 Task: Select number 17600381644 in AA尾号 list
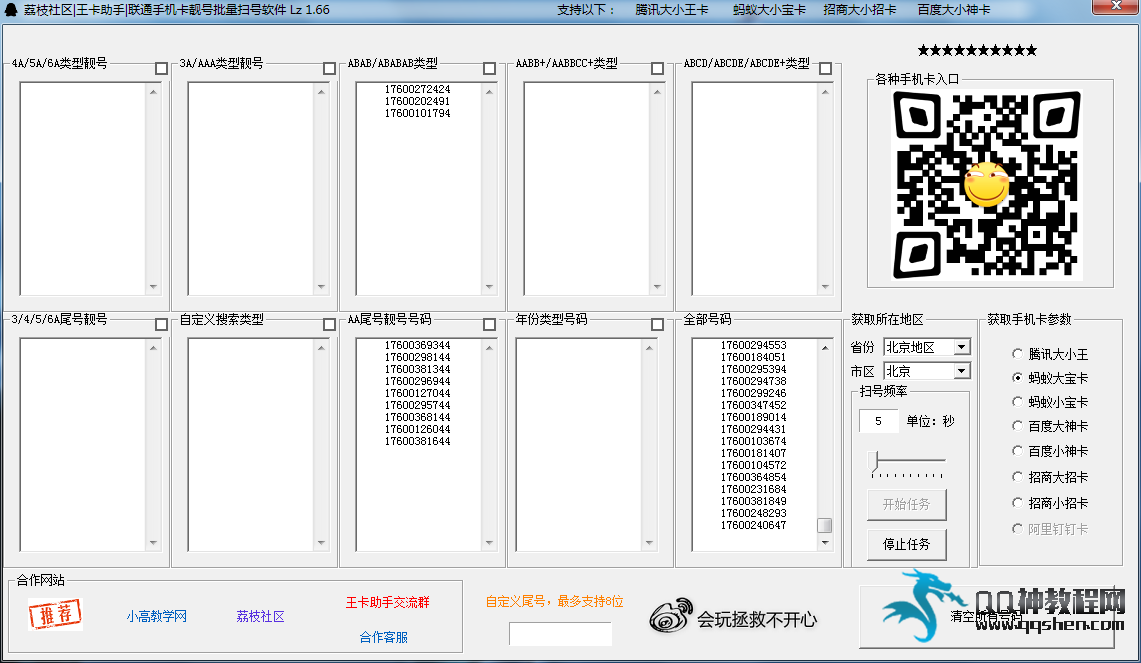click(x=418, y=441)
